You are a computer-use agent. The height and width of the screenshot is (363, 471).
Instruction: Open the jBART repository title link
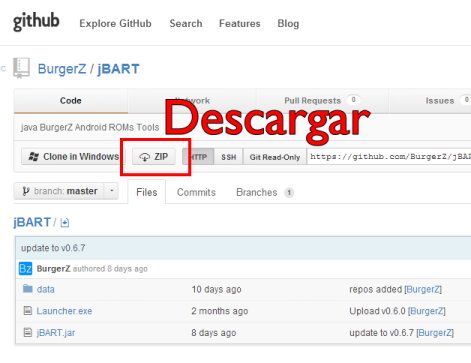118,69
